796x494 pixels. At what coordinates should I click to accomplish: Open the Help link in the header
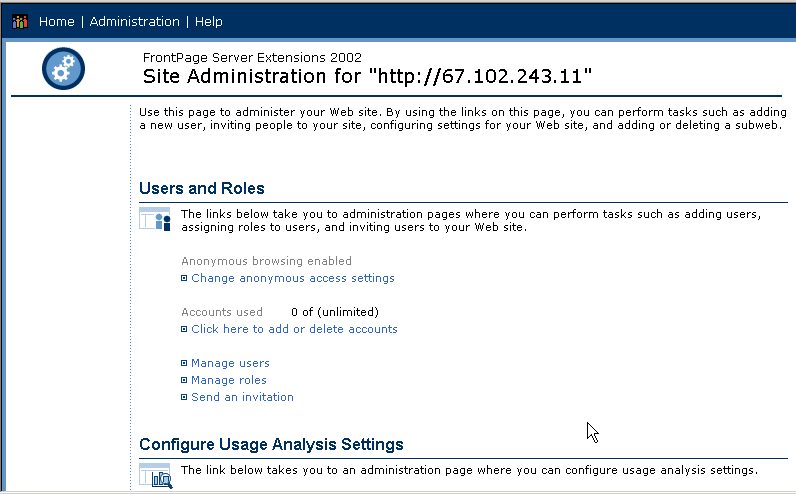point(209,22)
